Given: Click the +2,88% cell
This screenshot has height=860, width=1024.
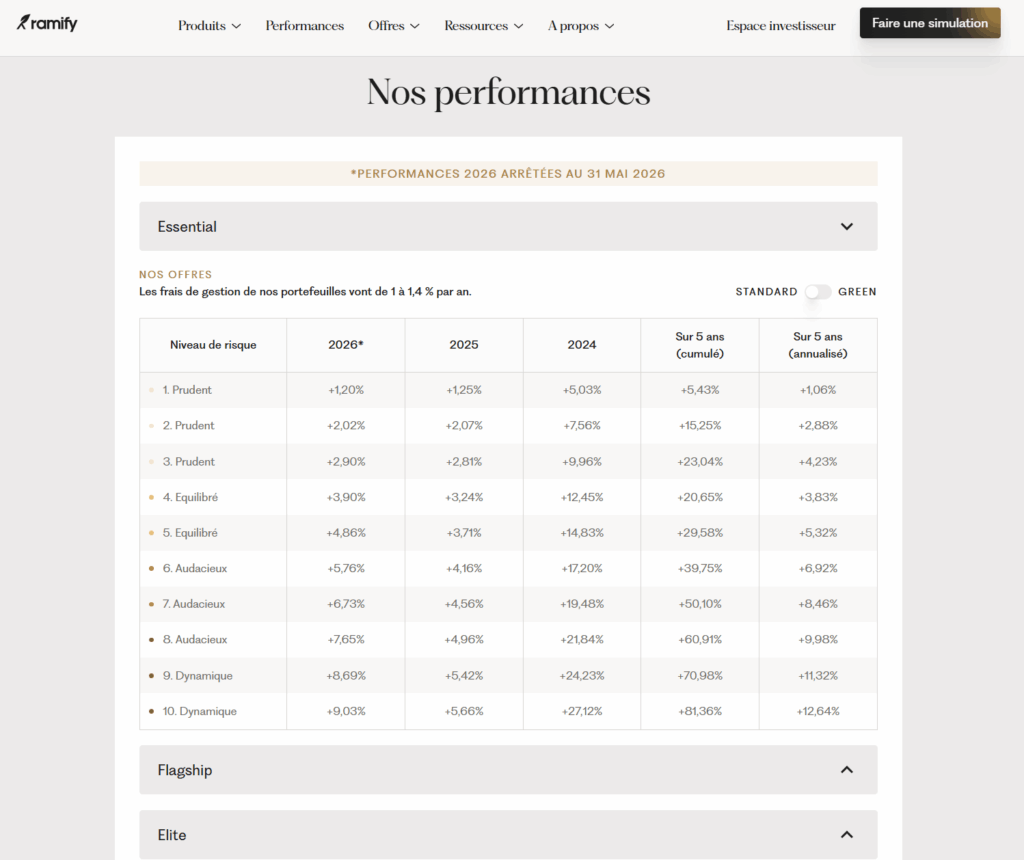Looking at the screenshot, I should click(818, 426).
